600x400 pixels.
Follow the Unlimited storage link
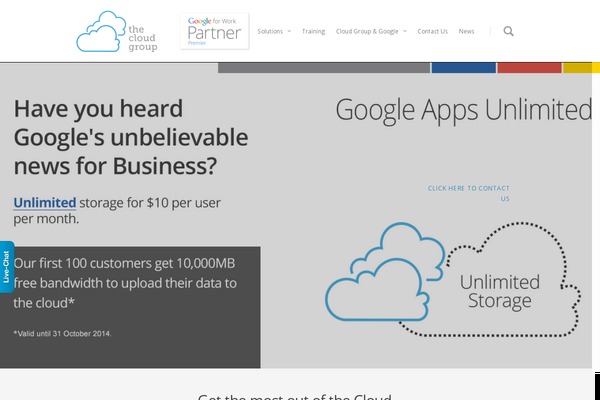click(x=45, y=202)
